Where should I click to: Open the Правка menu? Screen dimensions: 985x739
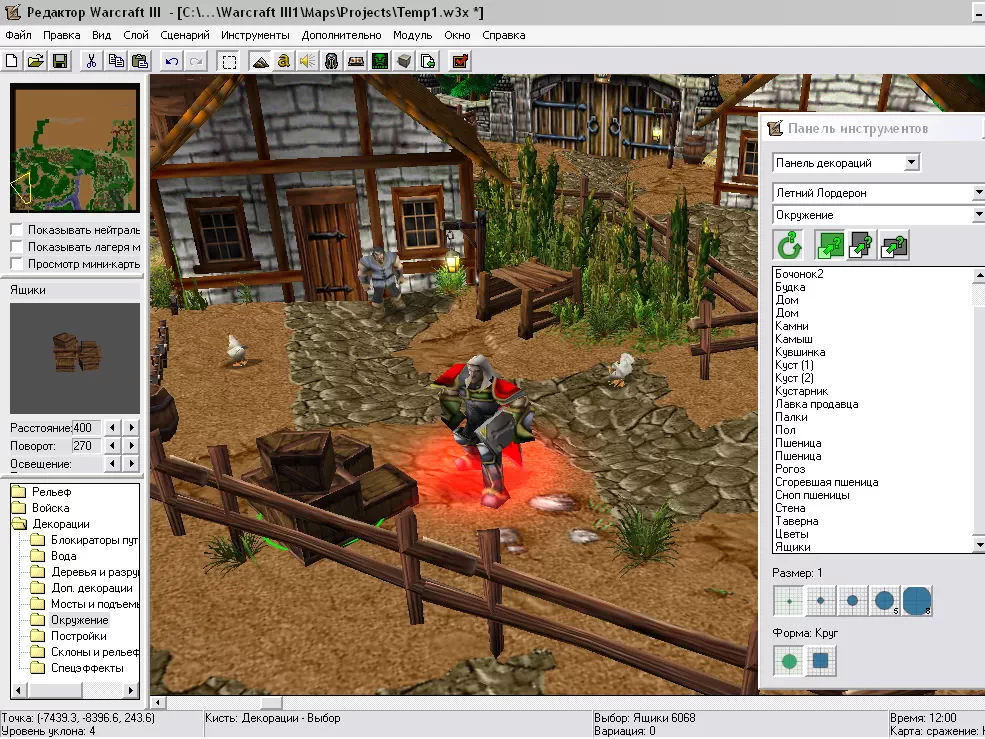click(x=62, y=35)
